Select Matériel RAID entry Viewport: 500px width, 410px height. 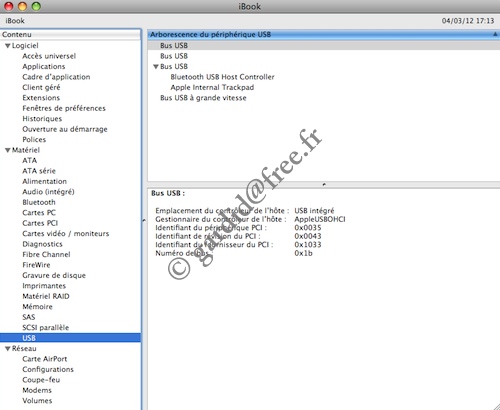46,296
